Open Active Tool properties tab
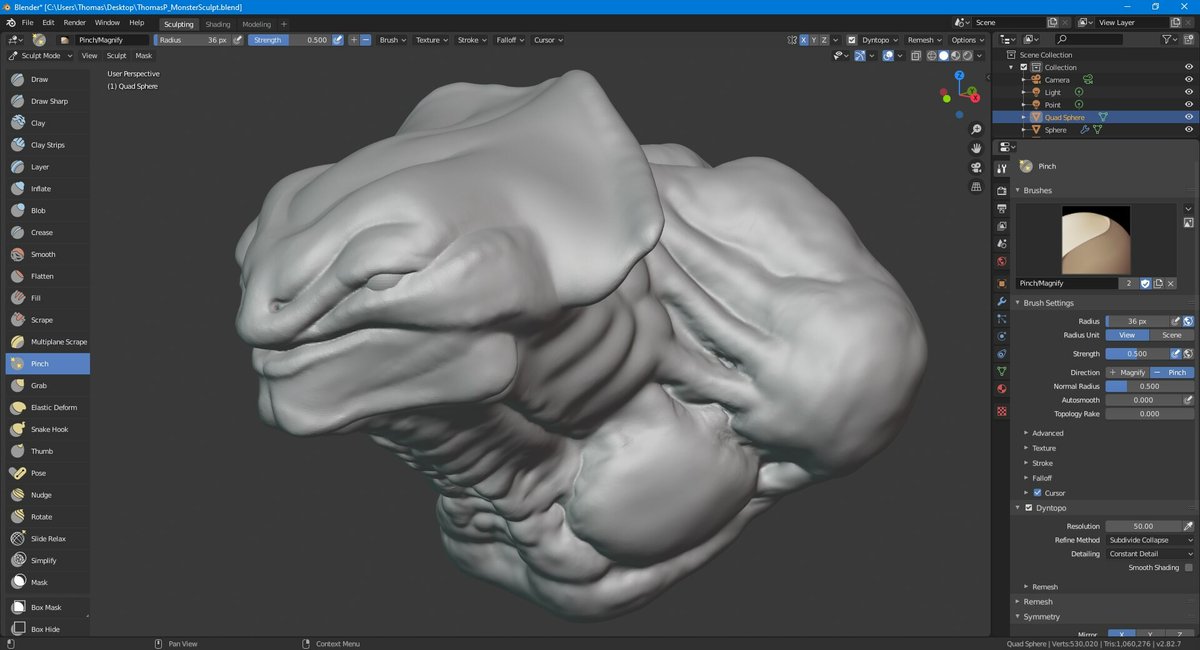Image resolution: width=1200 pixels, height=650 pixels. tap(1001, 169)
